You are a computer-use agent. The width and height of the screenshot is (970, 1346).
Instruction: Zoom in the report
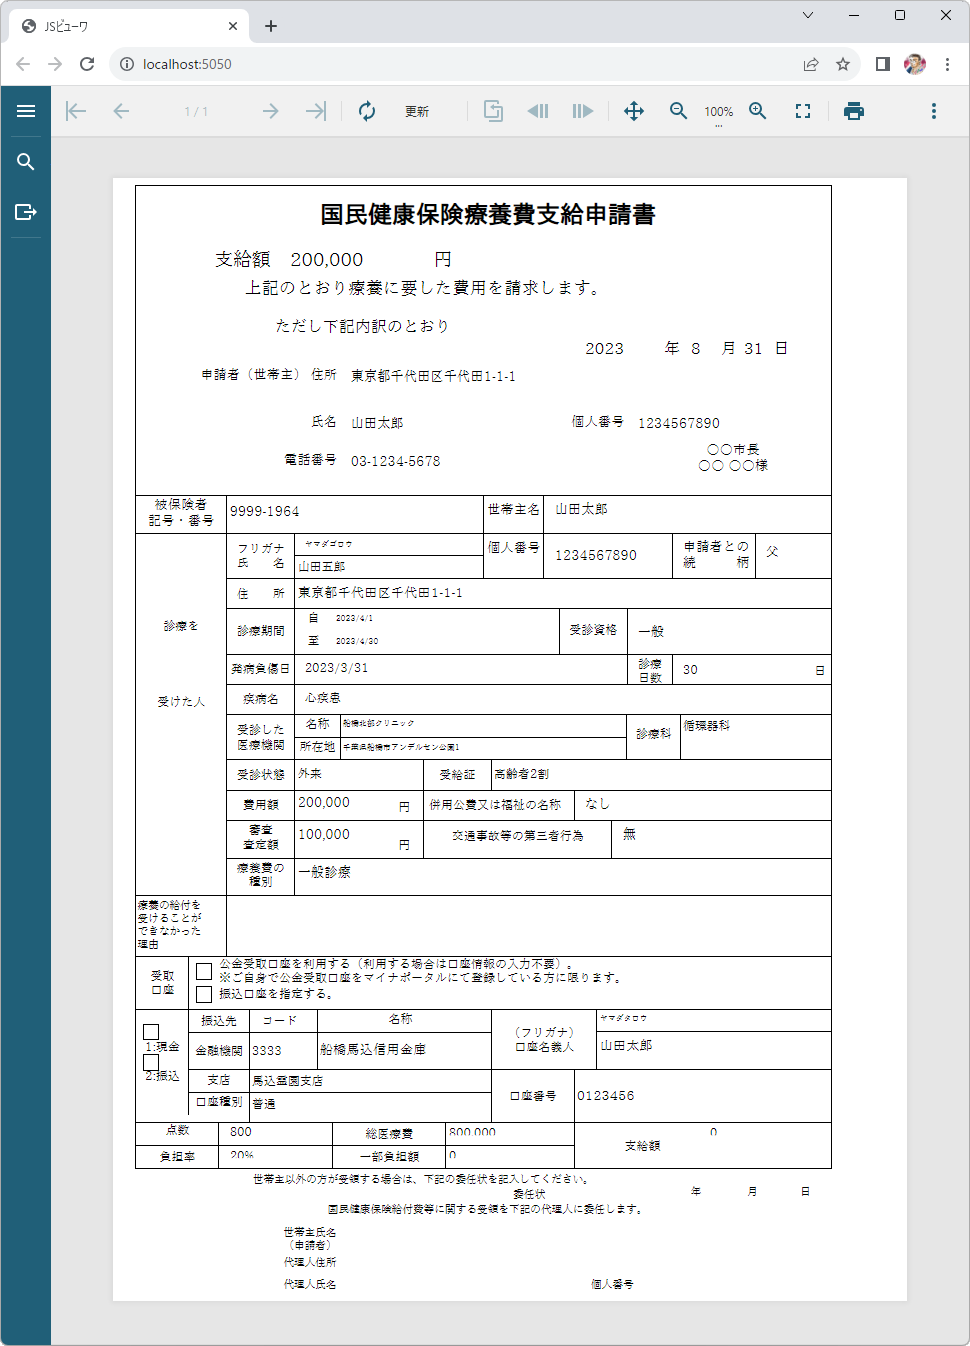click(758, 111)
